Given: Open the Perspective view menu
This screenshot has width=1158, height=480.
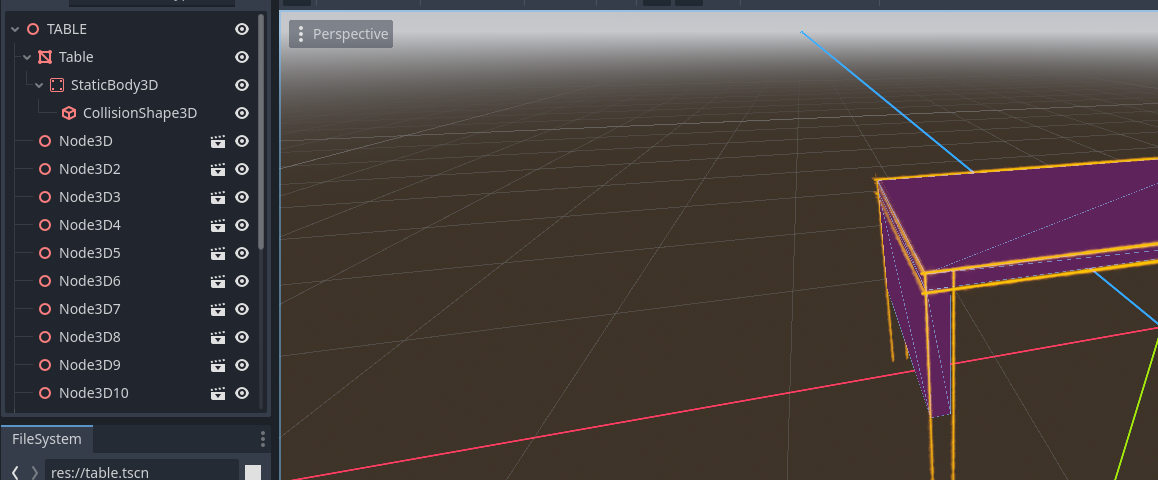Looking at the screenshot, I should (x=340, y=34).
